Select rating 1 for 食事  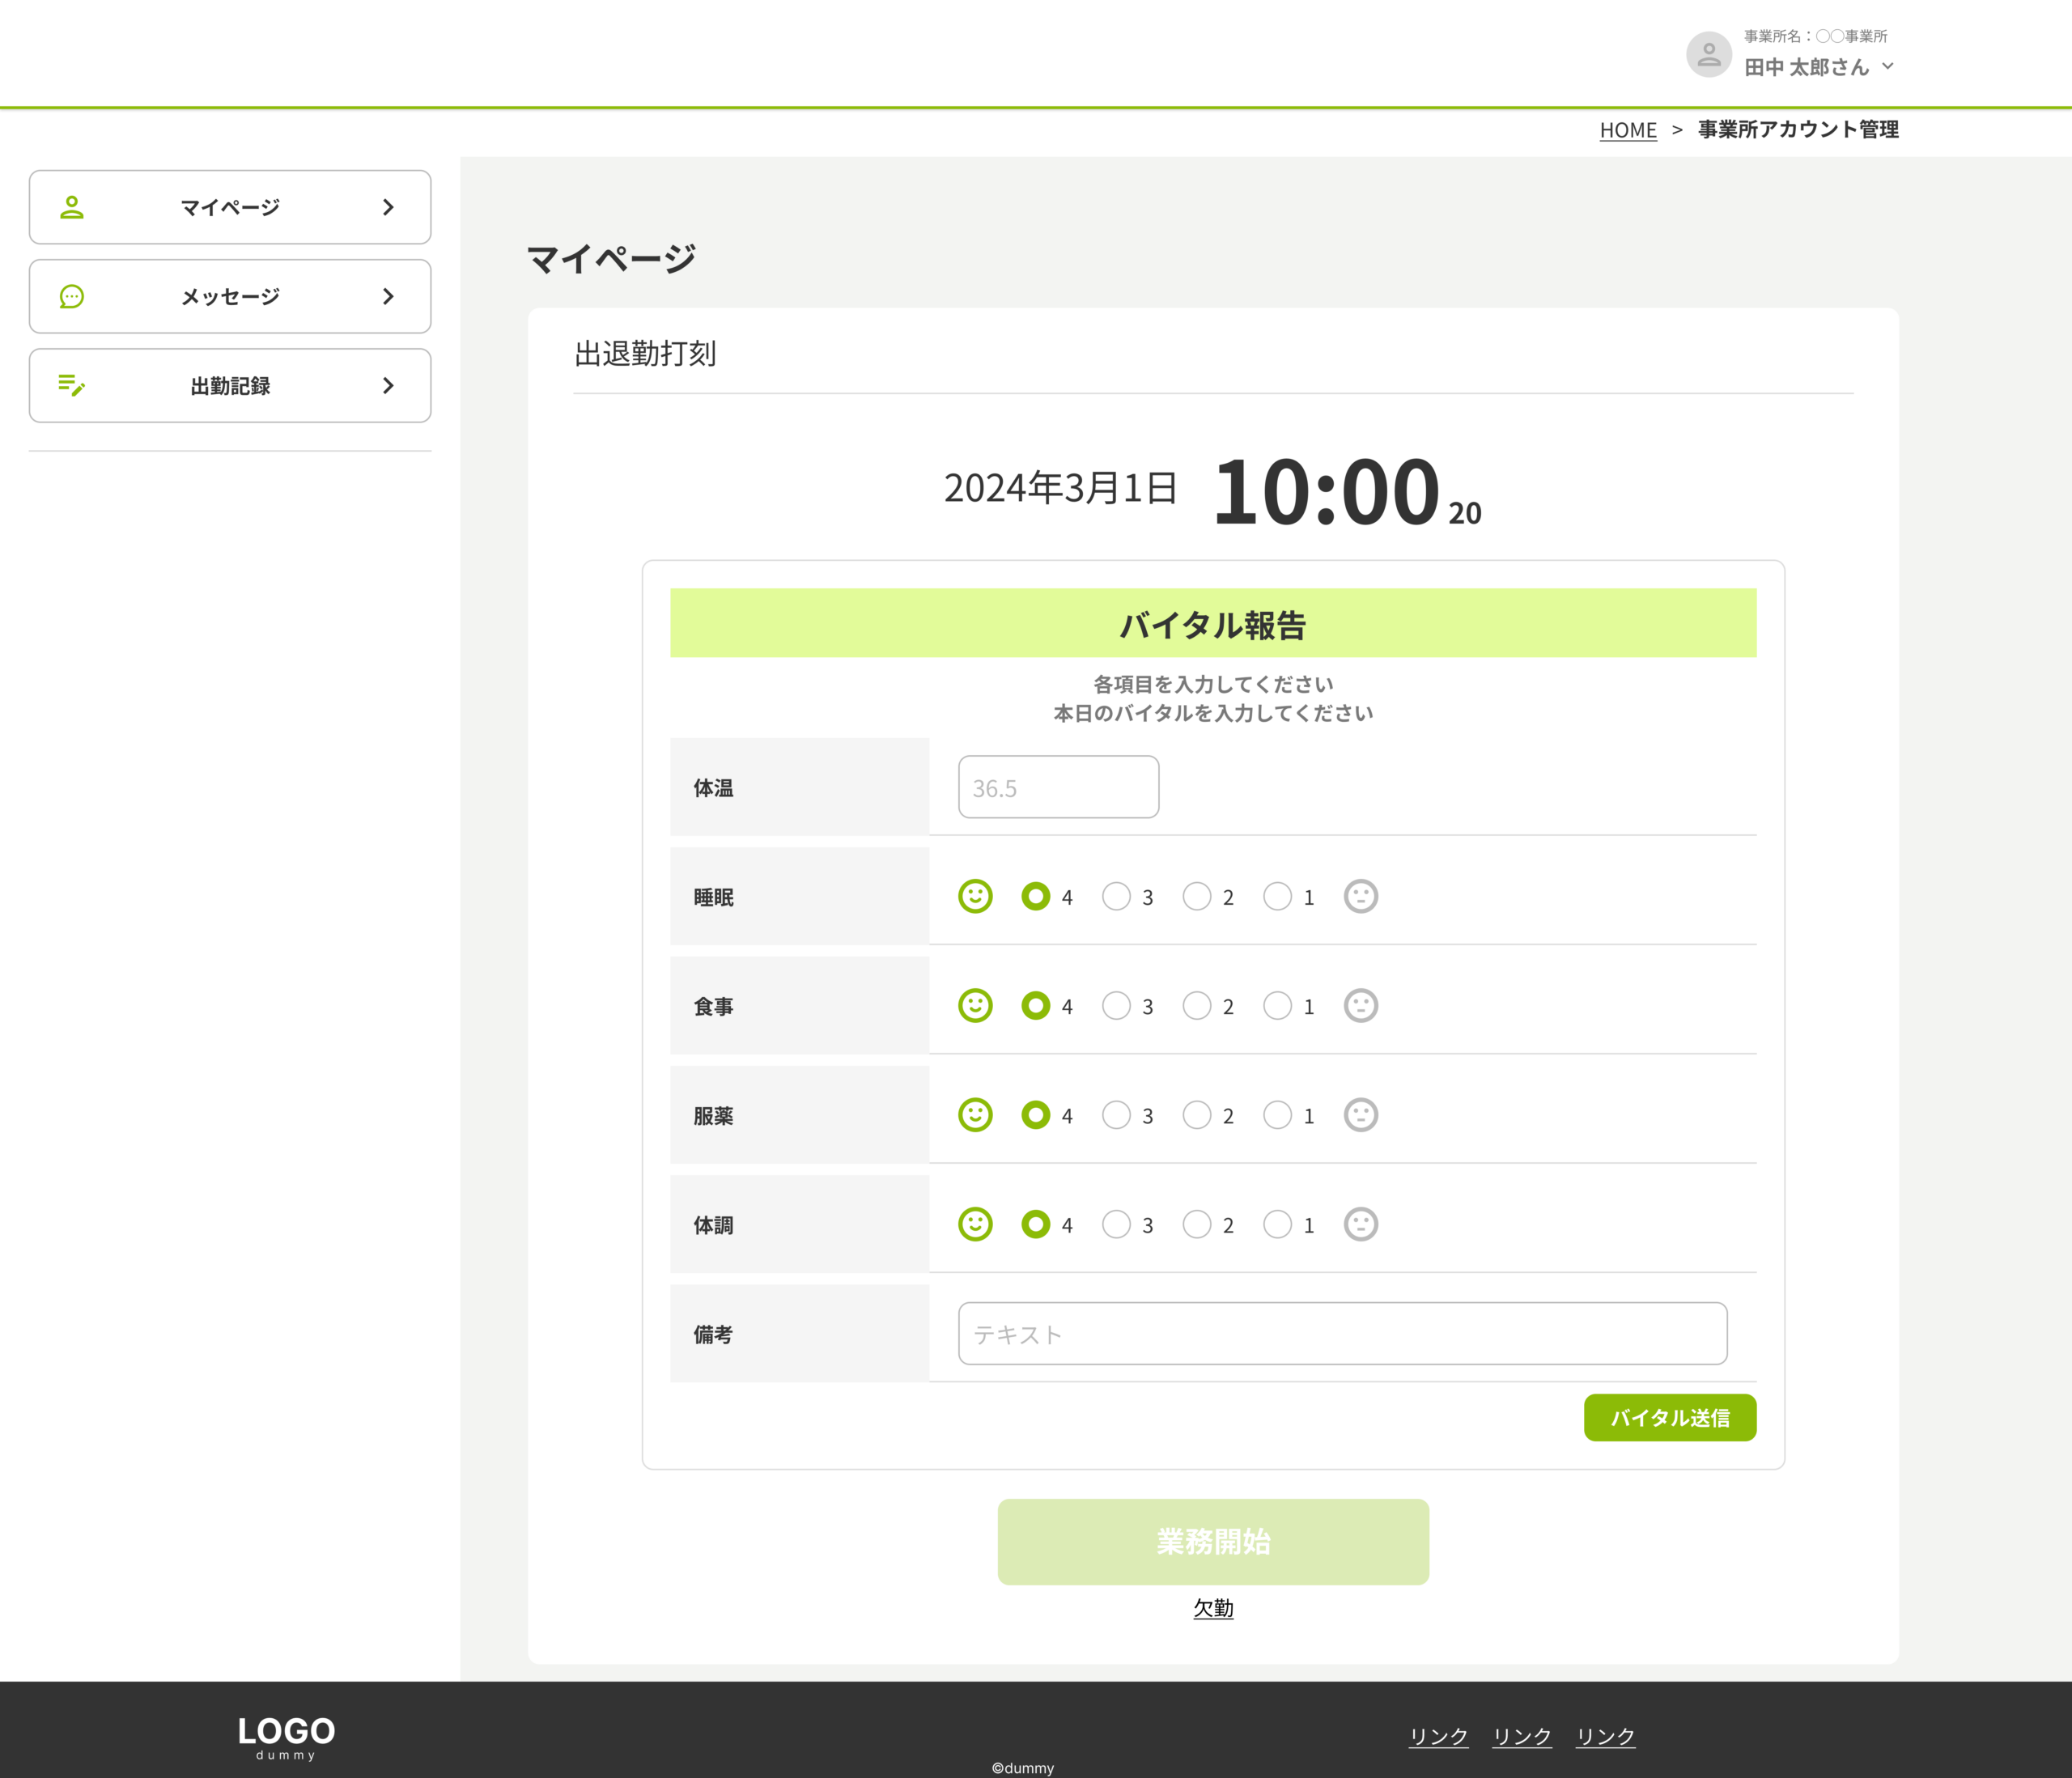tap(1277, 1005)
